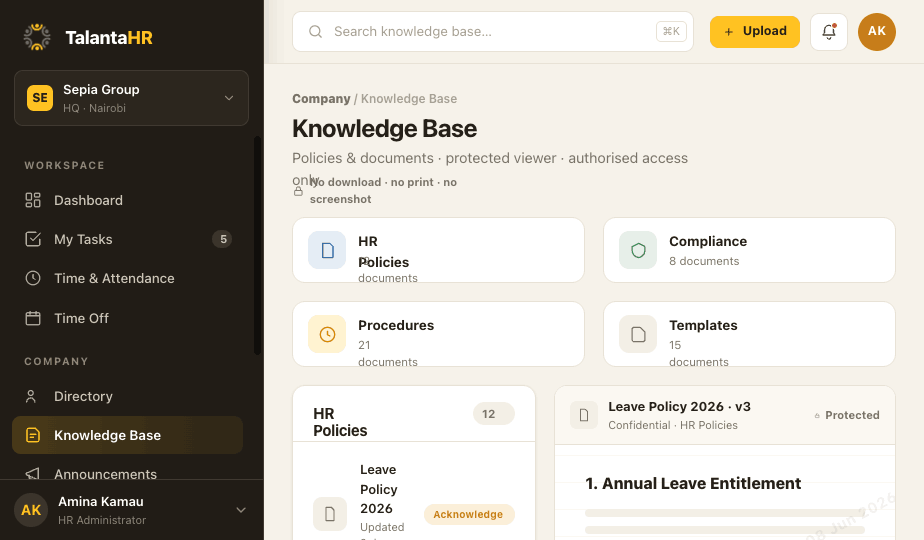Viewport: 924px width, 540px height.
Task: Open My Tasks
Action: tap(127, 239)
